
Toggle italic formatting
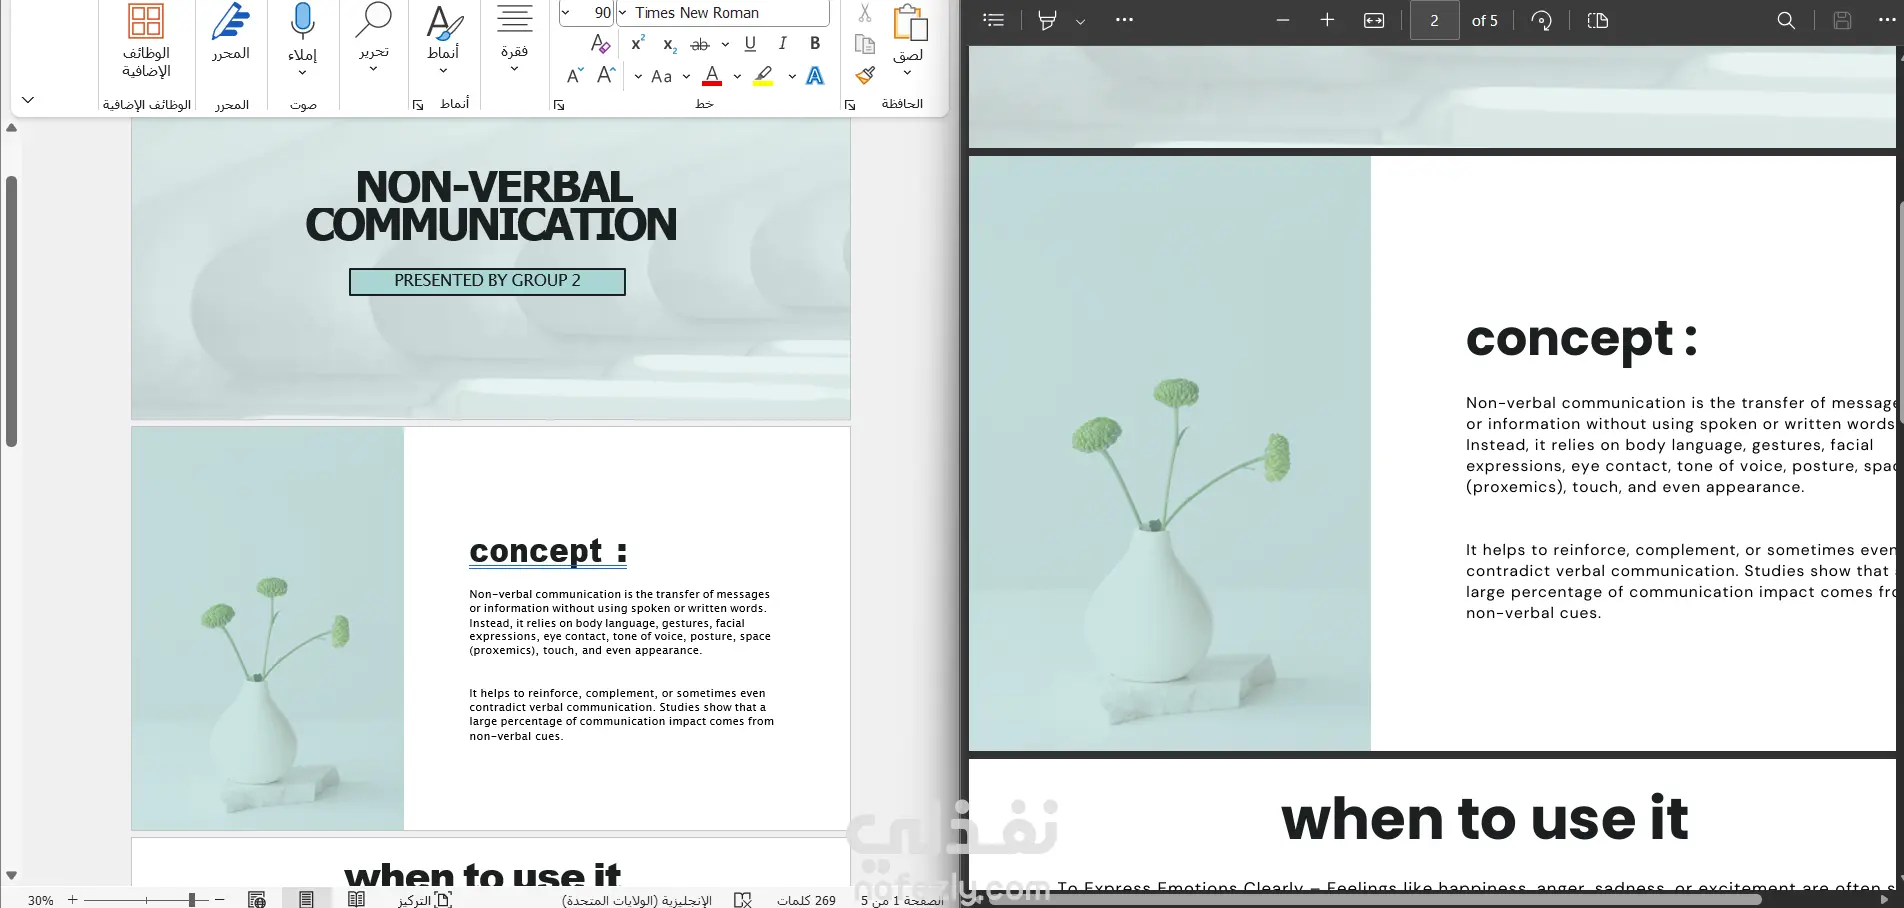tap(782, 44)
